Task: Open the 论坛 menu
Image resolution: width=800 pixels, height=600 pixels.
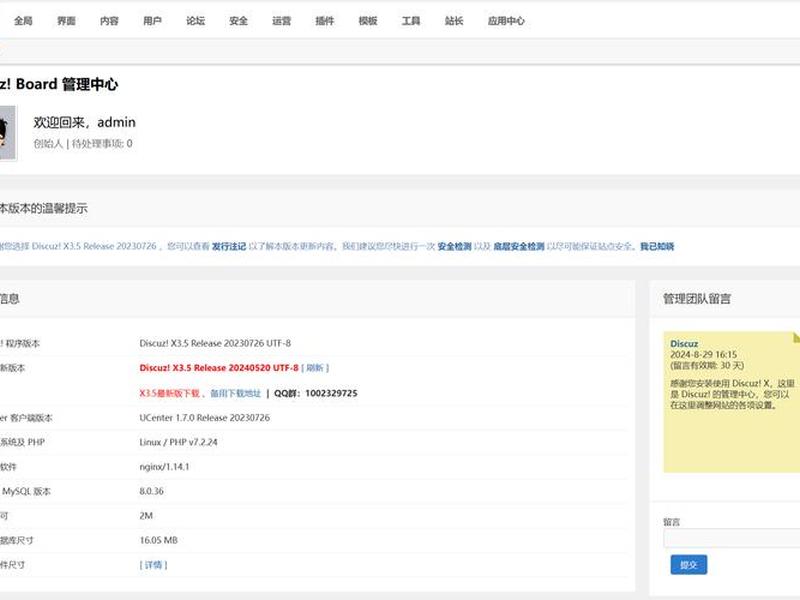Action: 195,21
